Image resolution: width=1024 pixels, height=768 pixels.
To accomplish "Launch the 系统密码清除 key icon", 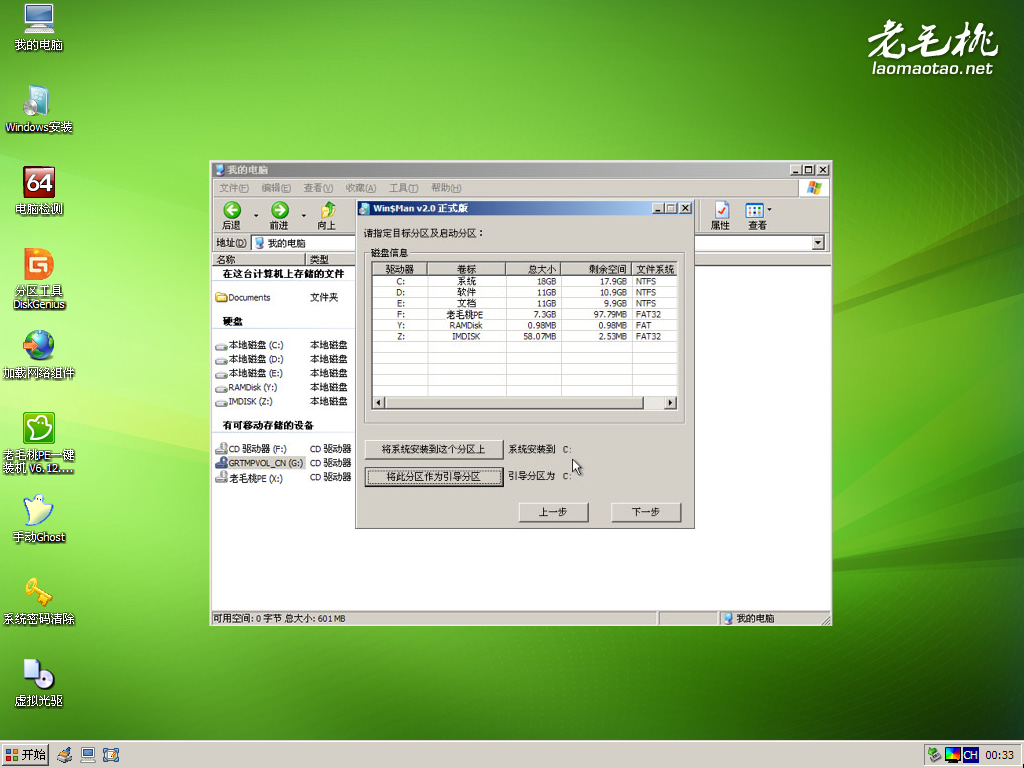I will pos(39,601).
